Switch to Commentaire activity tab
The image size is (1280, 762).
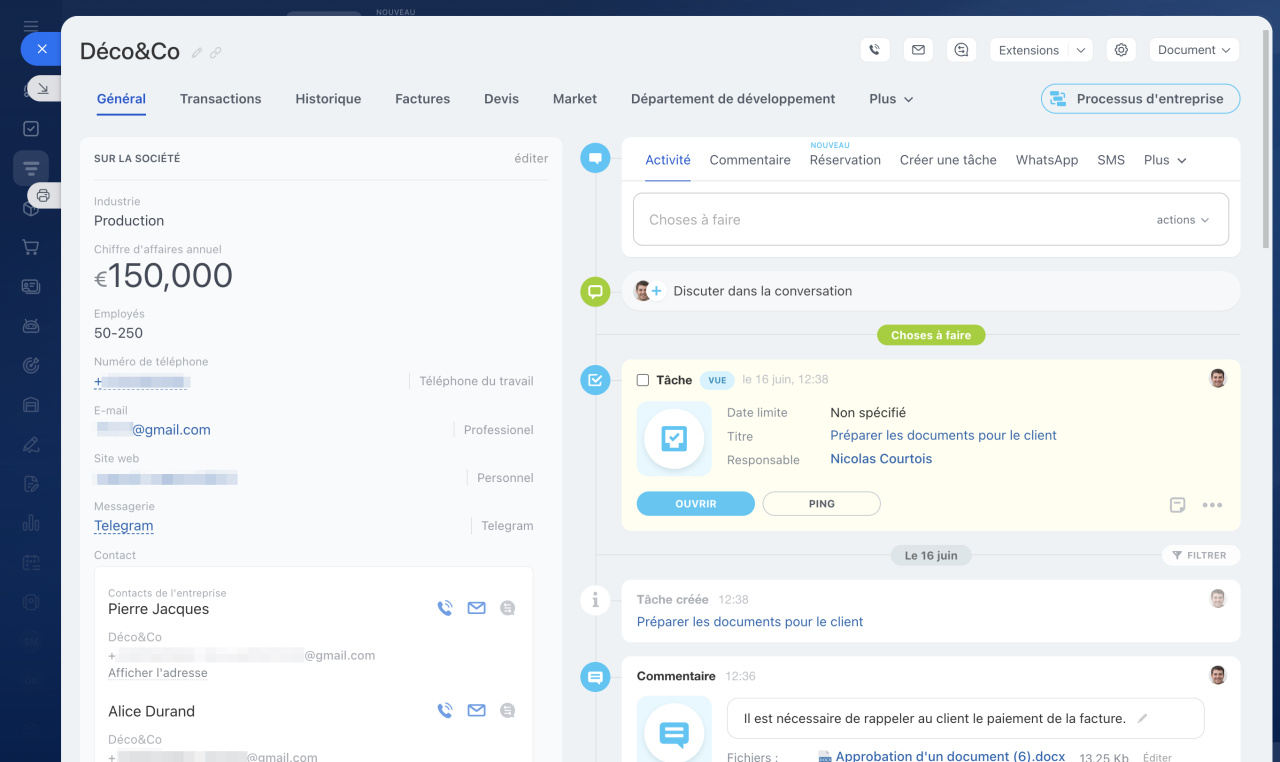point(750,160)
